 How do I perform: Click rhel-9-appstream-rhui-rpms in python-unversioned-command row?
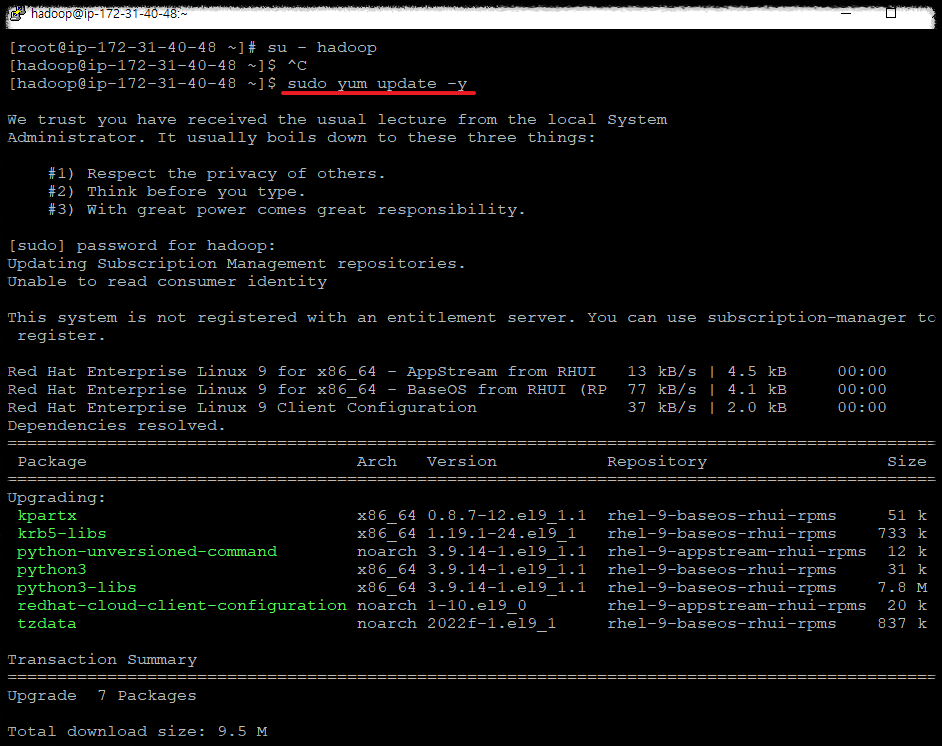click(x=737, y=552)
